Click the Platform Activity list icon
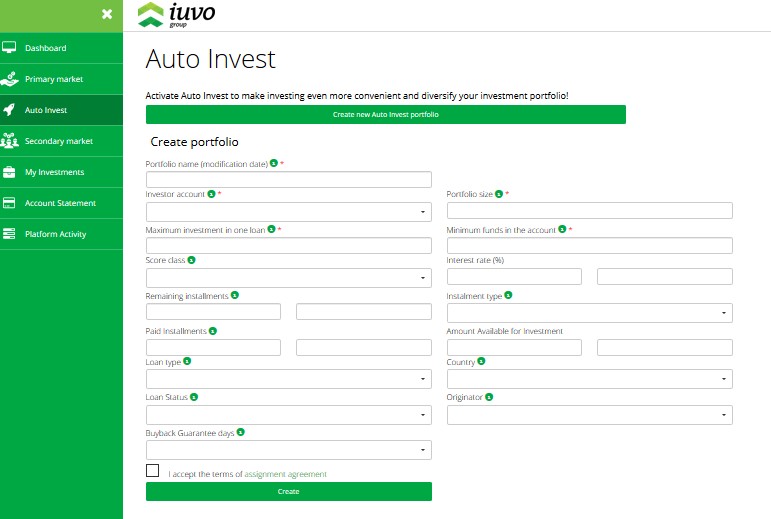Screen dimensions: 771x519 coord(10,234)
